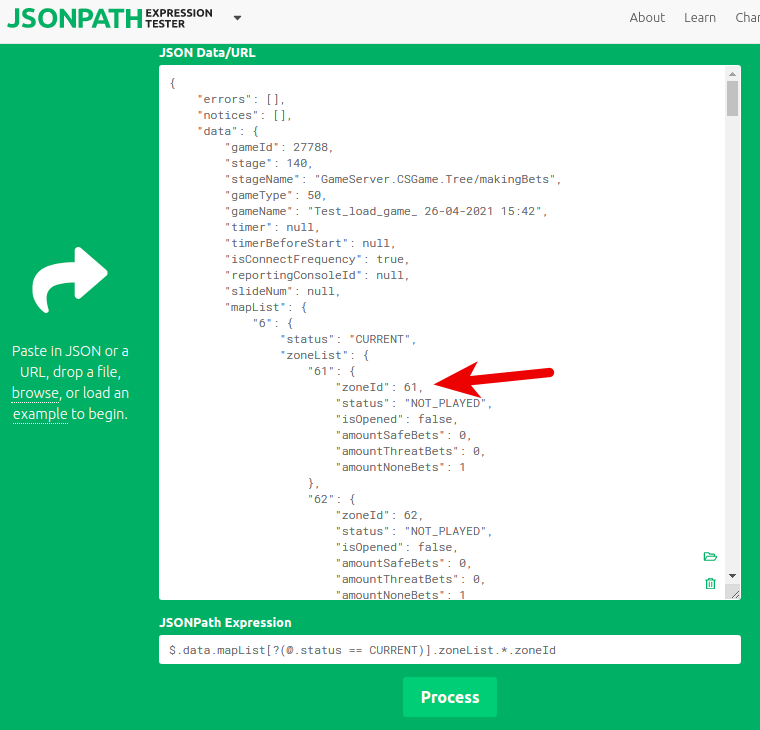Click the "zoneId": 62 line
Viewport: 760px width, 730px height.
point(380,515)
